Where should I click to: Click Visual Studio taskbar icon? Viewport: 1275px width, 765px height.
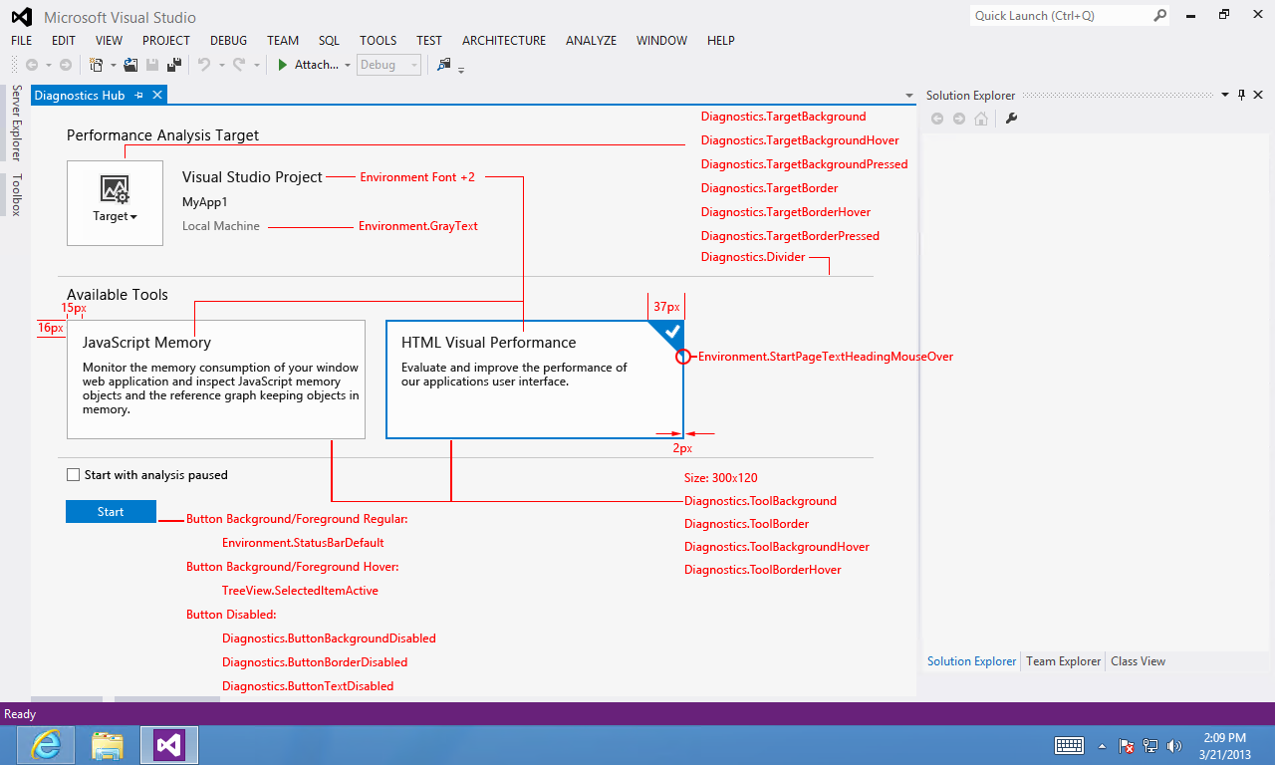click(x=169, y=745)
